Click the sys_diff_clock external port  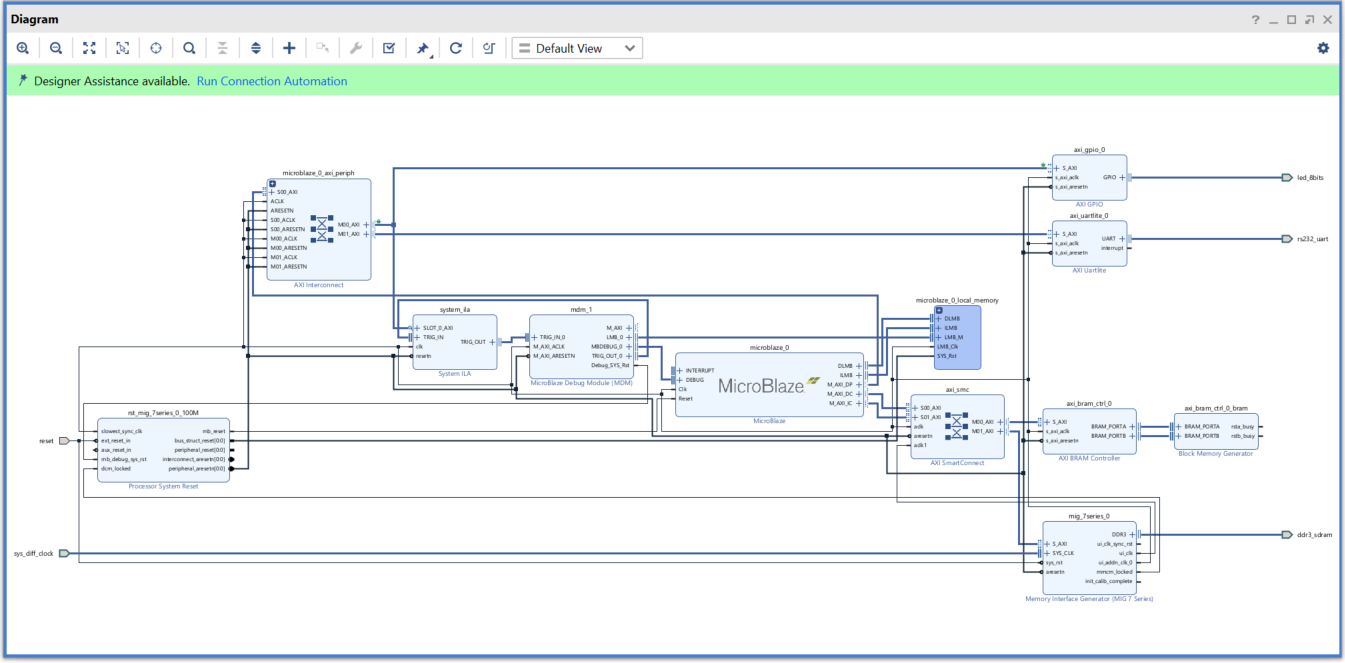click(64, 553)
